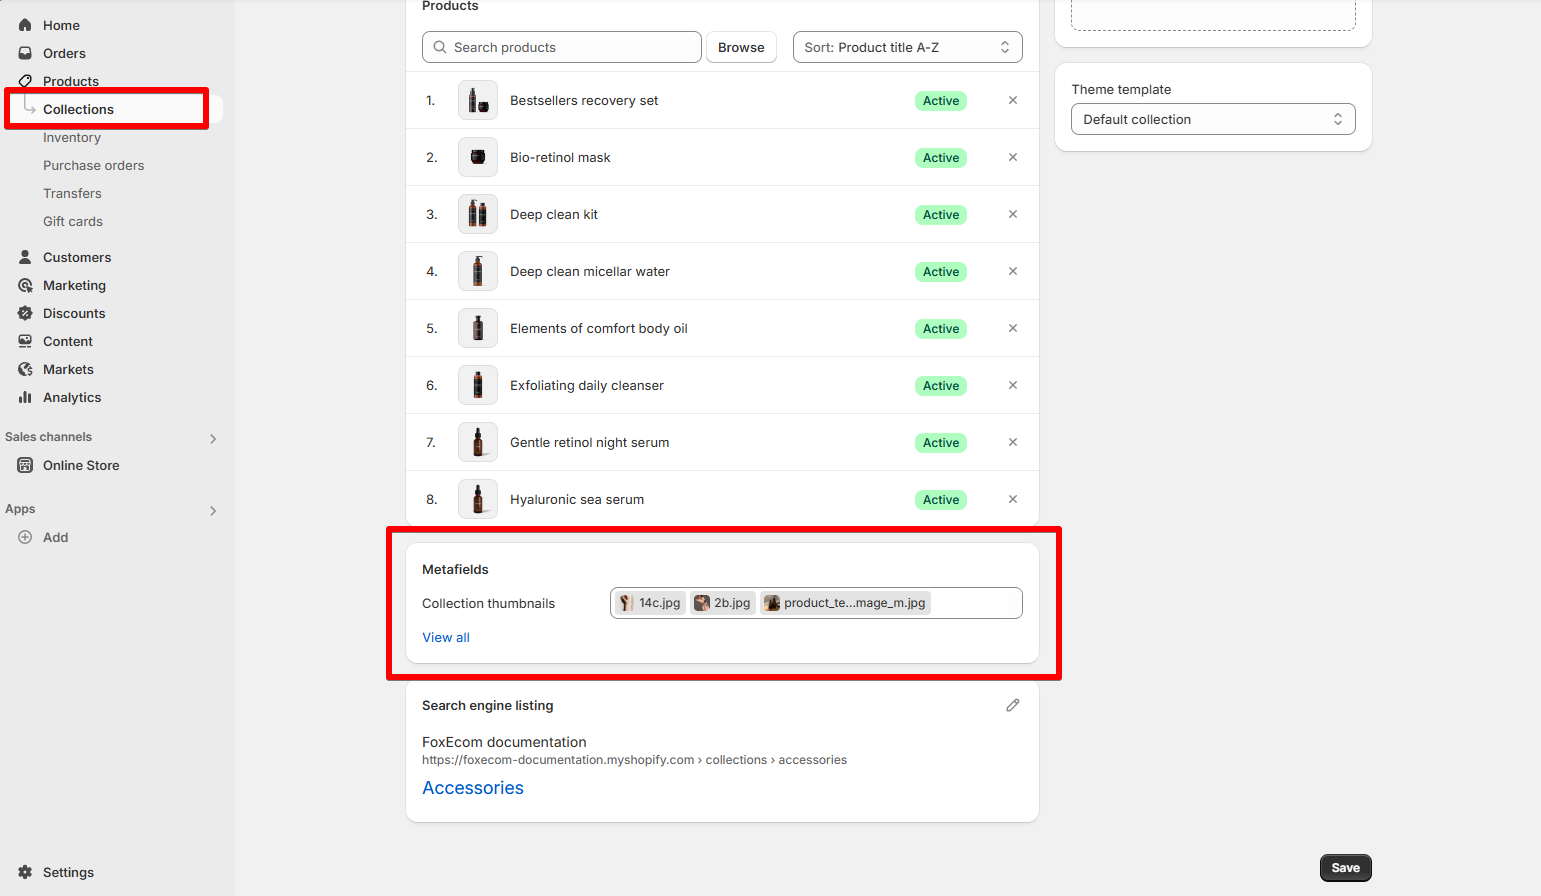Open Inventory submenu item

(x=72, y=137)
